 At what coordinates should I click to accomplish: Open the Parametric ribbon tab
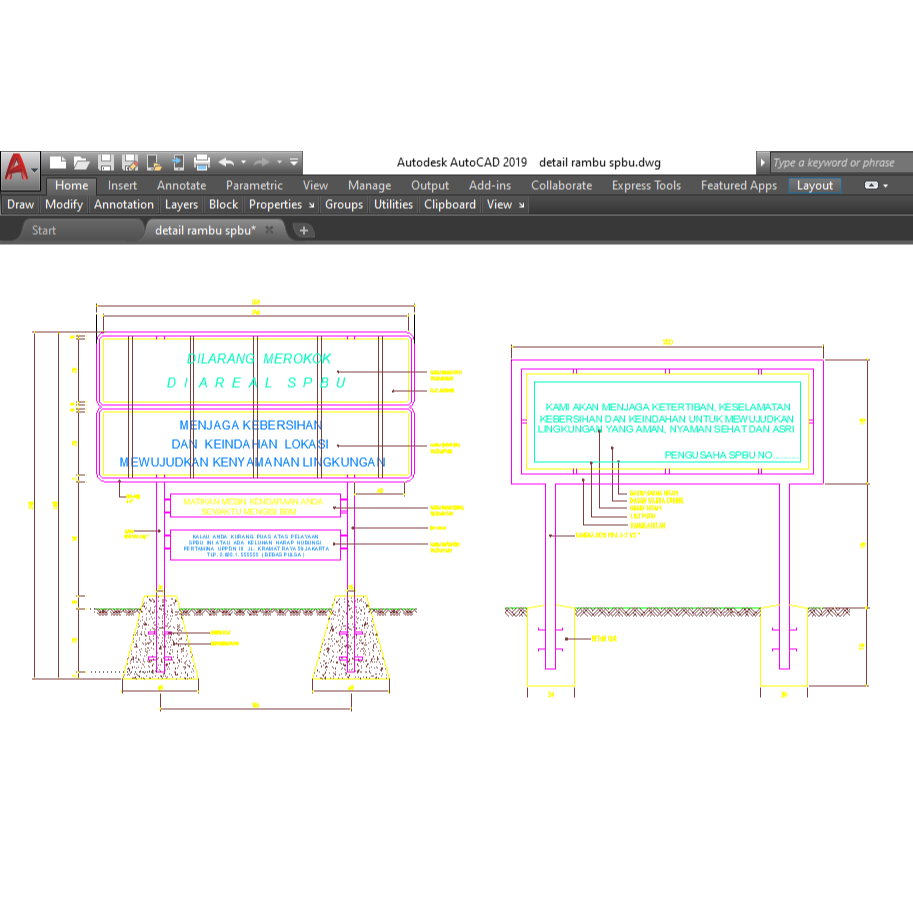[x=254, y=186]
